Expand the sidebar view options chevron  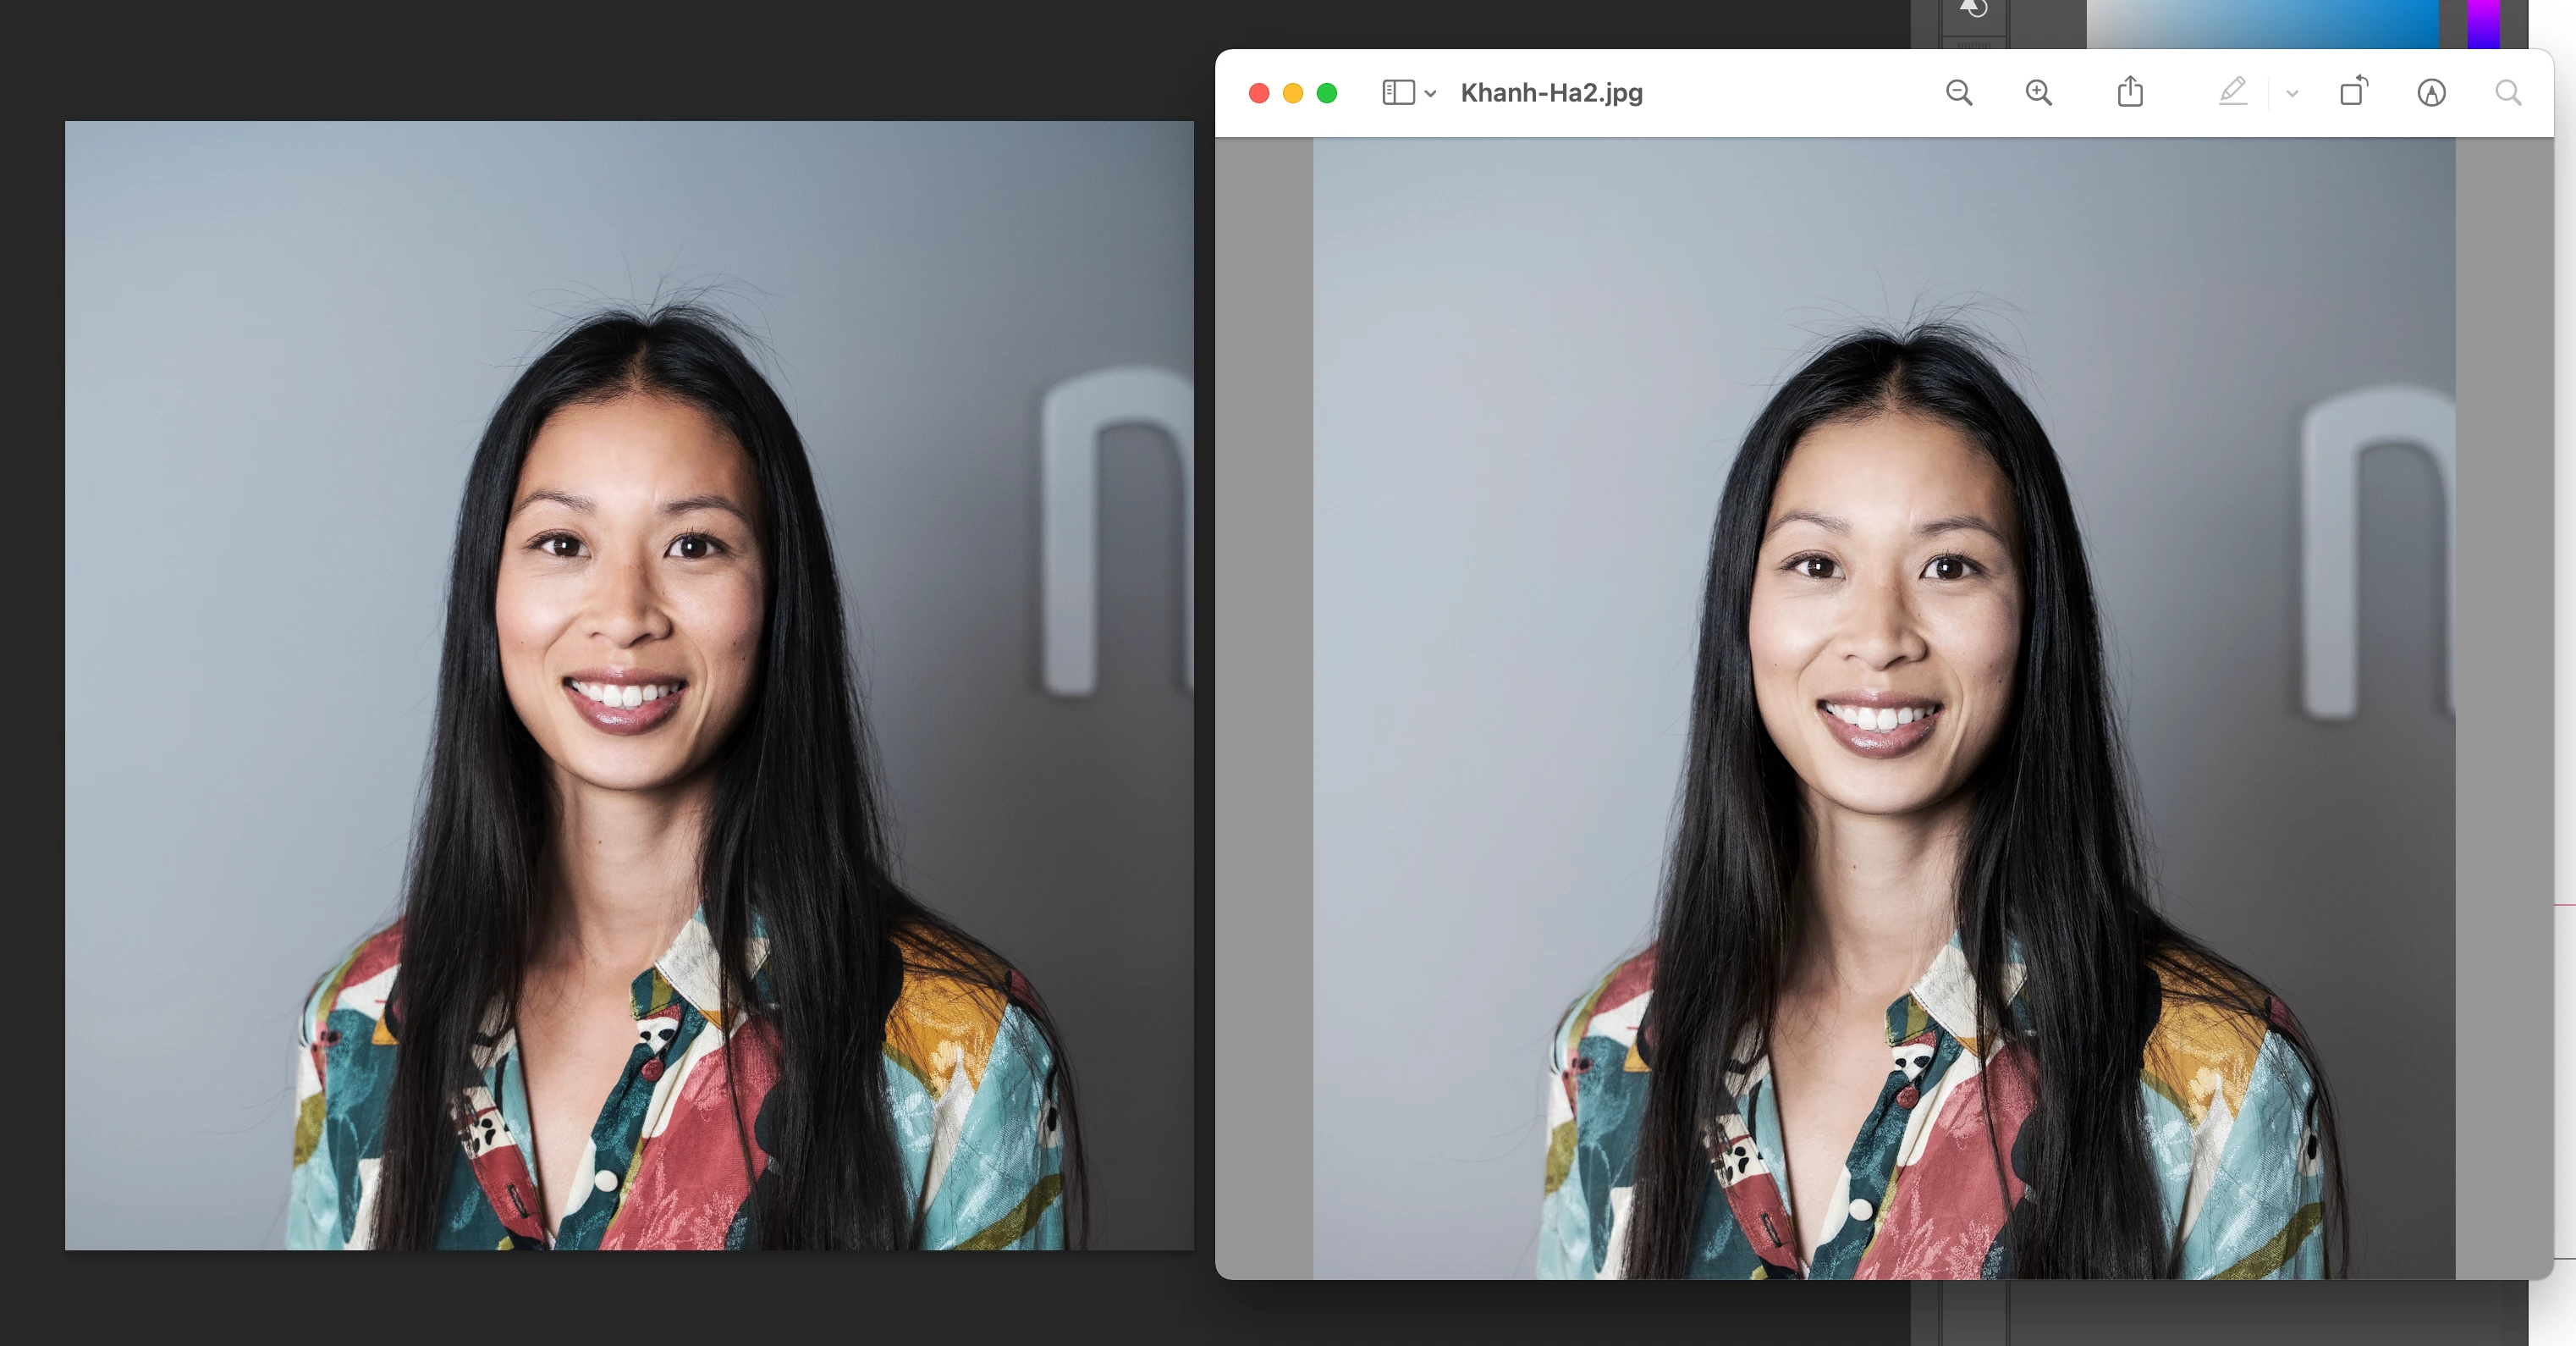point(1431,94)
